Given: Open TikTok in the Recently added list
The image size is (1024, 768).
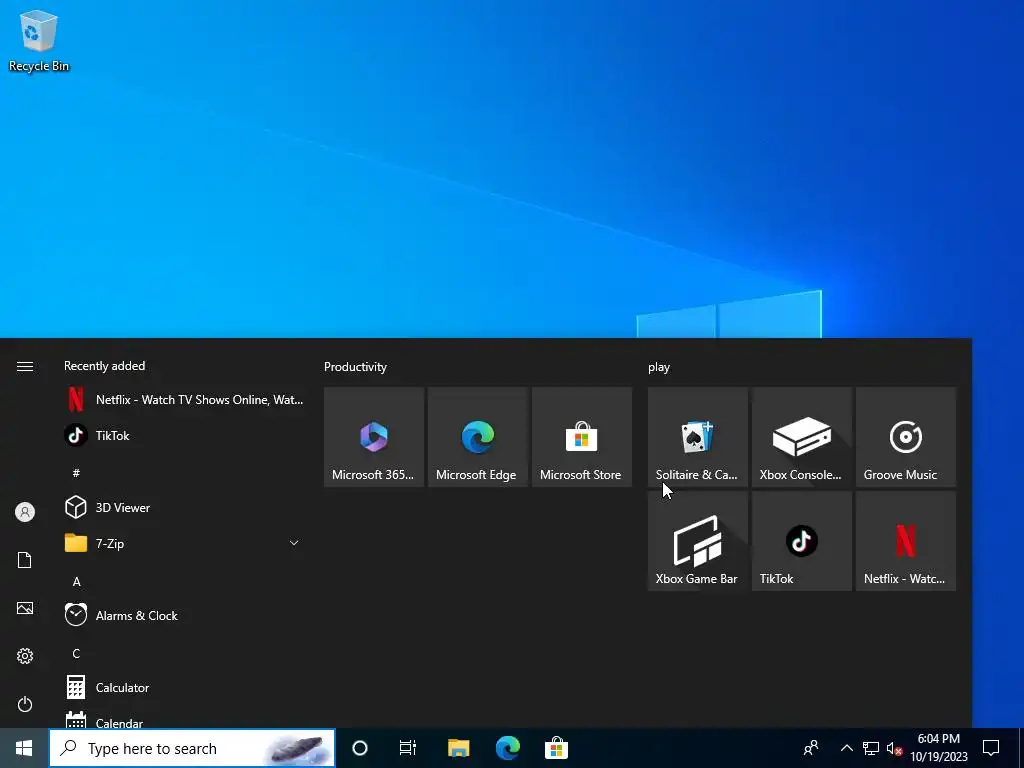Looking at the screenshot, I should pos(185,436).
